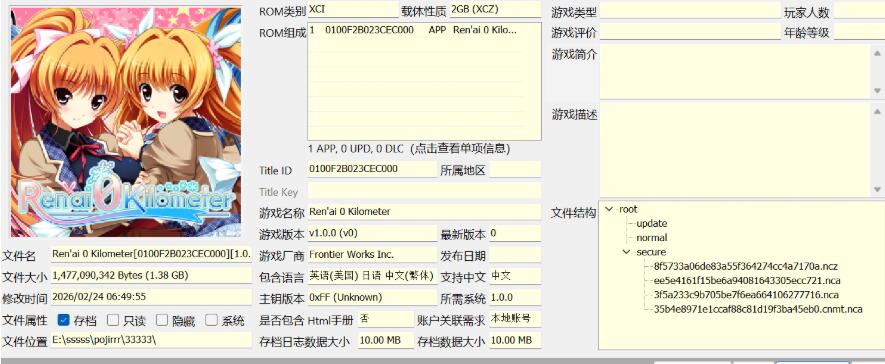Image resolution: width=885 pixels, height=364 pixels.
Task: Click the 游戏简介 scrollbar down arrow
Action: point(877,91)
